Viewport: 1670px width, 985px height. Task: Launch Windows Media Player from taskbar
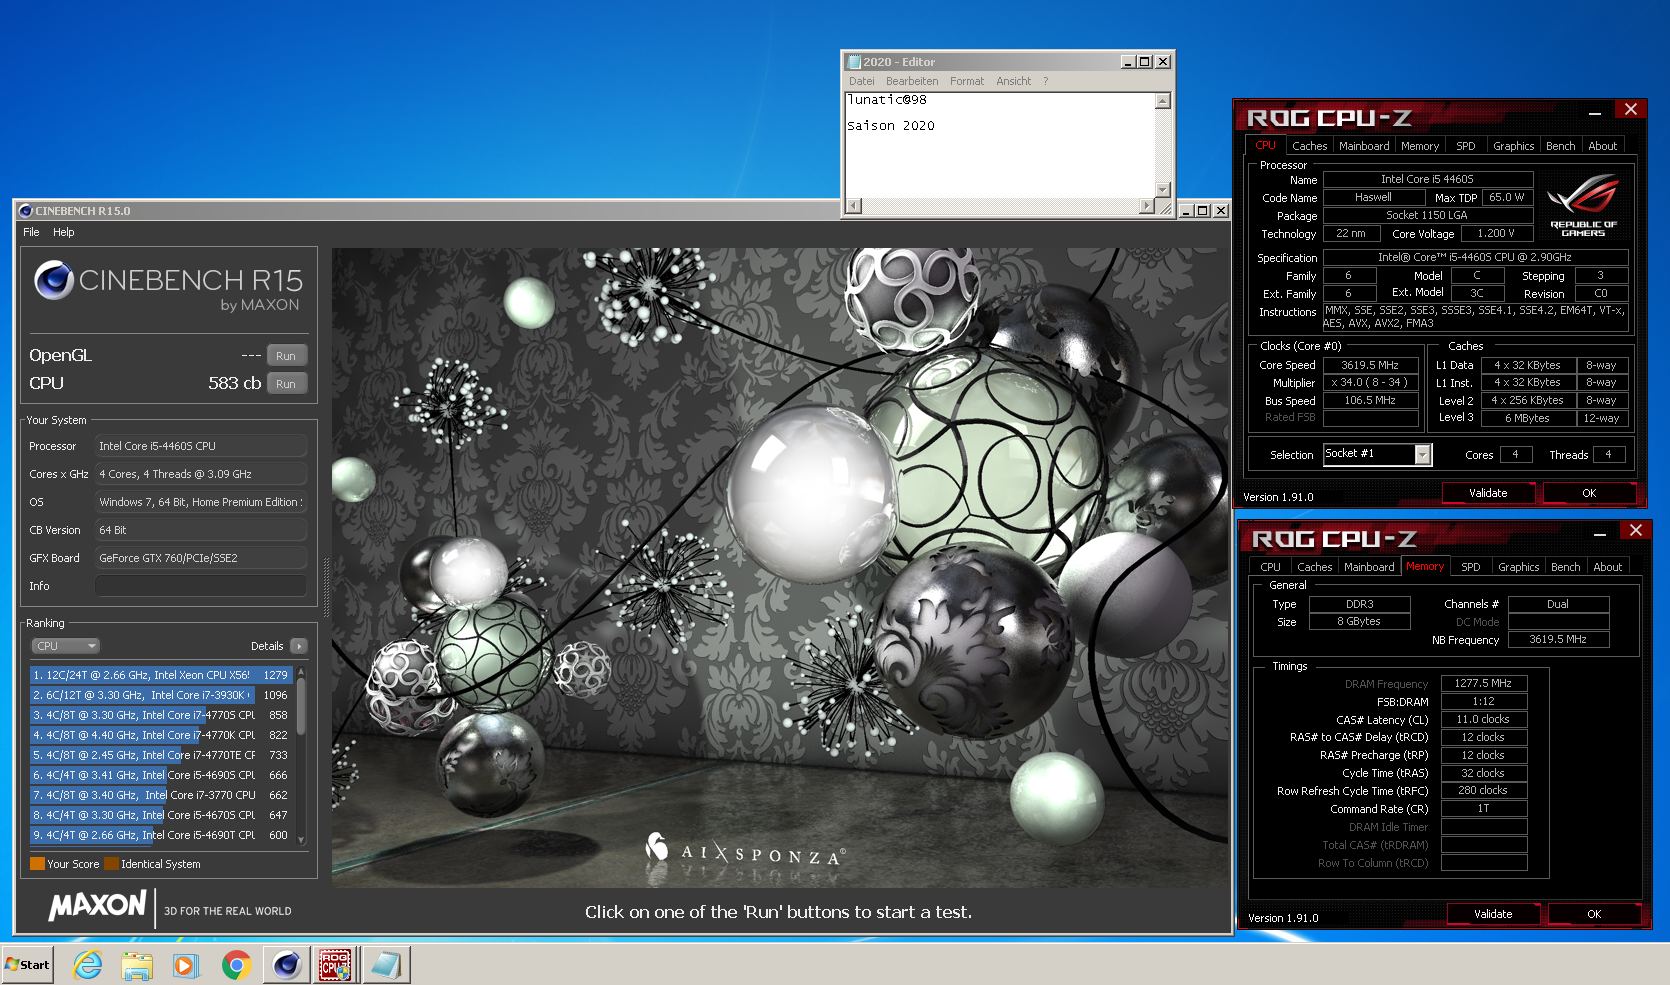[x=186, y=965]
